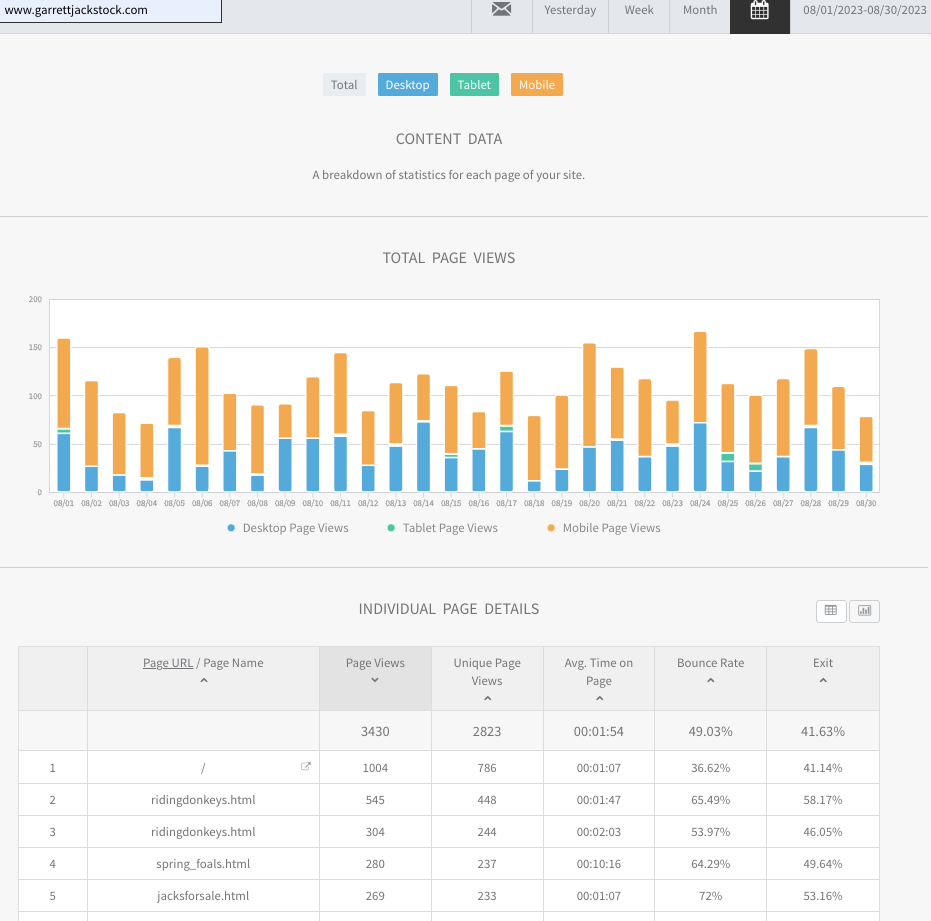Sort by Bounce Rate column arrow
This screenshot has width=931, height=921.
coord(710,680)
